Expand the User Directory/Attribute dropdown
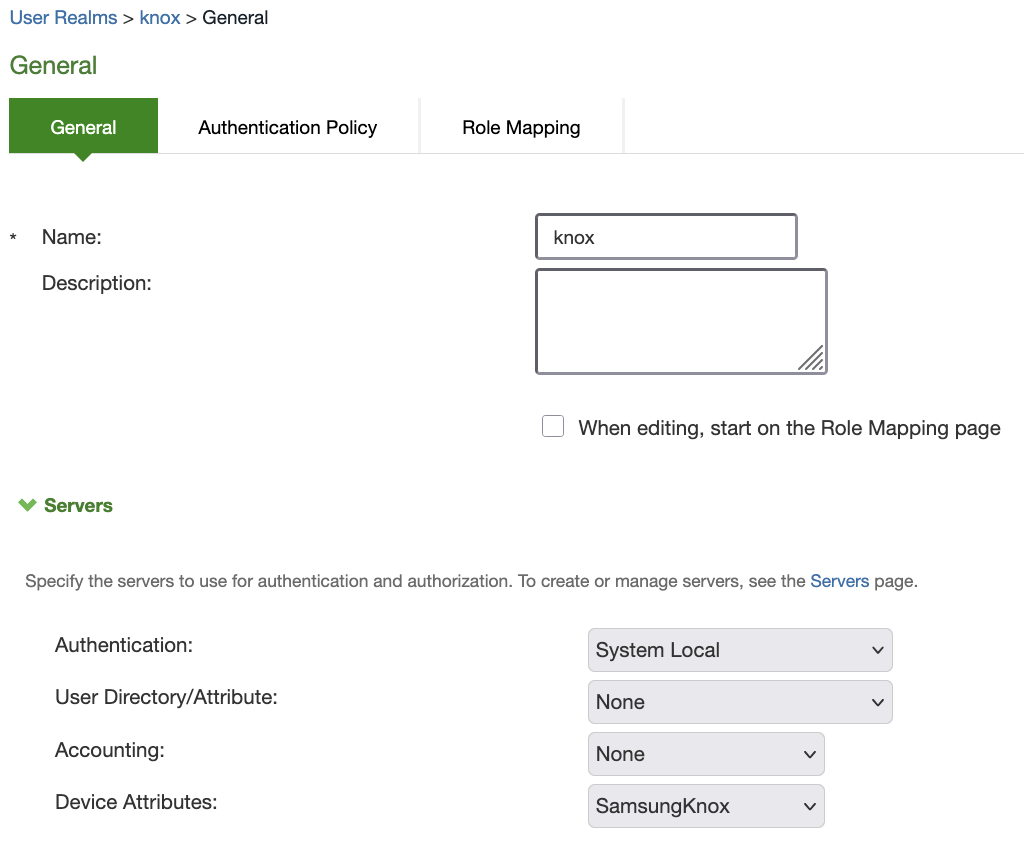 tap(739, 702)
